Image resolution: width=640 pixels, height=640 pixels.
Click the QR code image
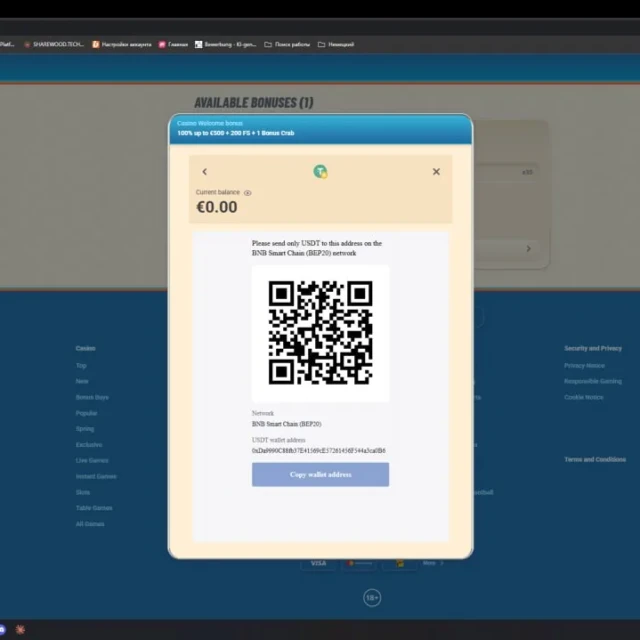(320, 333)
